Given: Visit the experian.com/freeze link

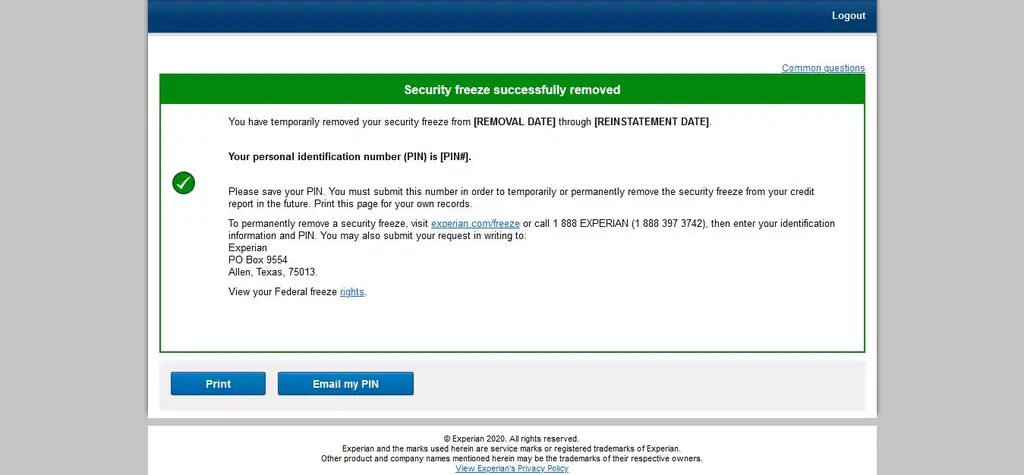Looking at the screenshot, I should pyautogui.click(x=475, y=224).
